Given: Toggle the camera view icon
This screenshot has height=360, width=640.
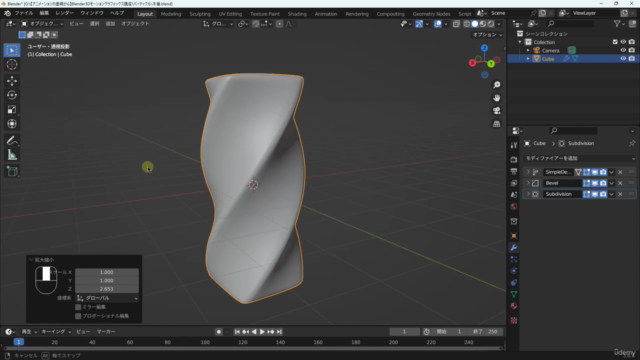Looking at the screenshot, I should 496,111.
